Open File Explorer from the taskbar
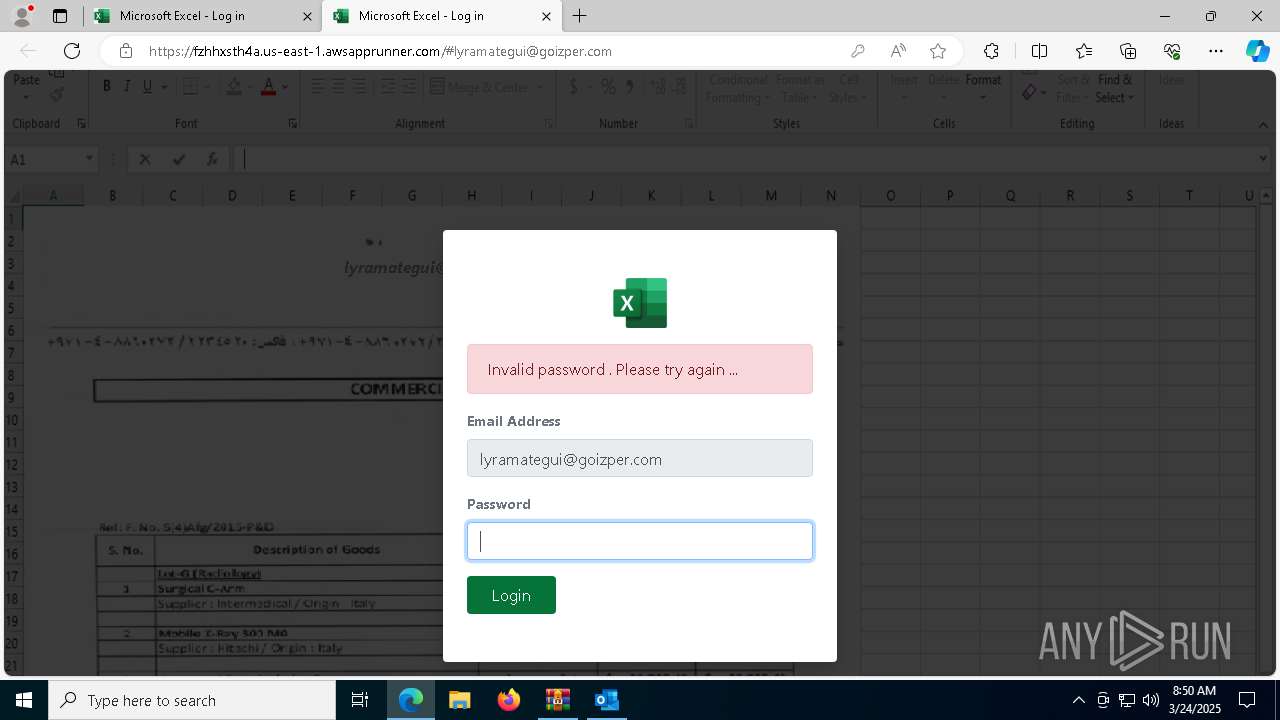Viewport: 1280px width, 720px height. pos(459,700)
